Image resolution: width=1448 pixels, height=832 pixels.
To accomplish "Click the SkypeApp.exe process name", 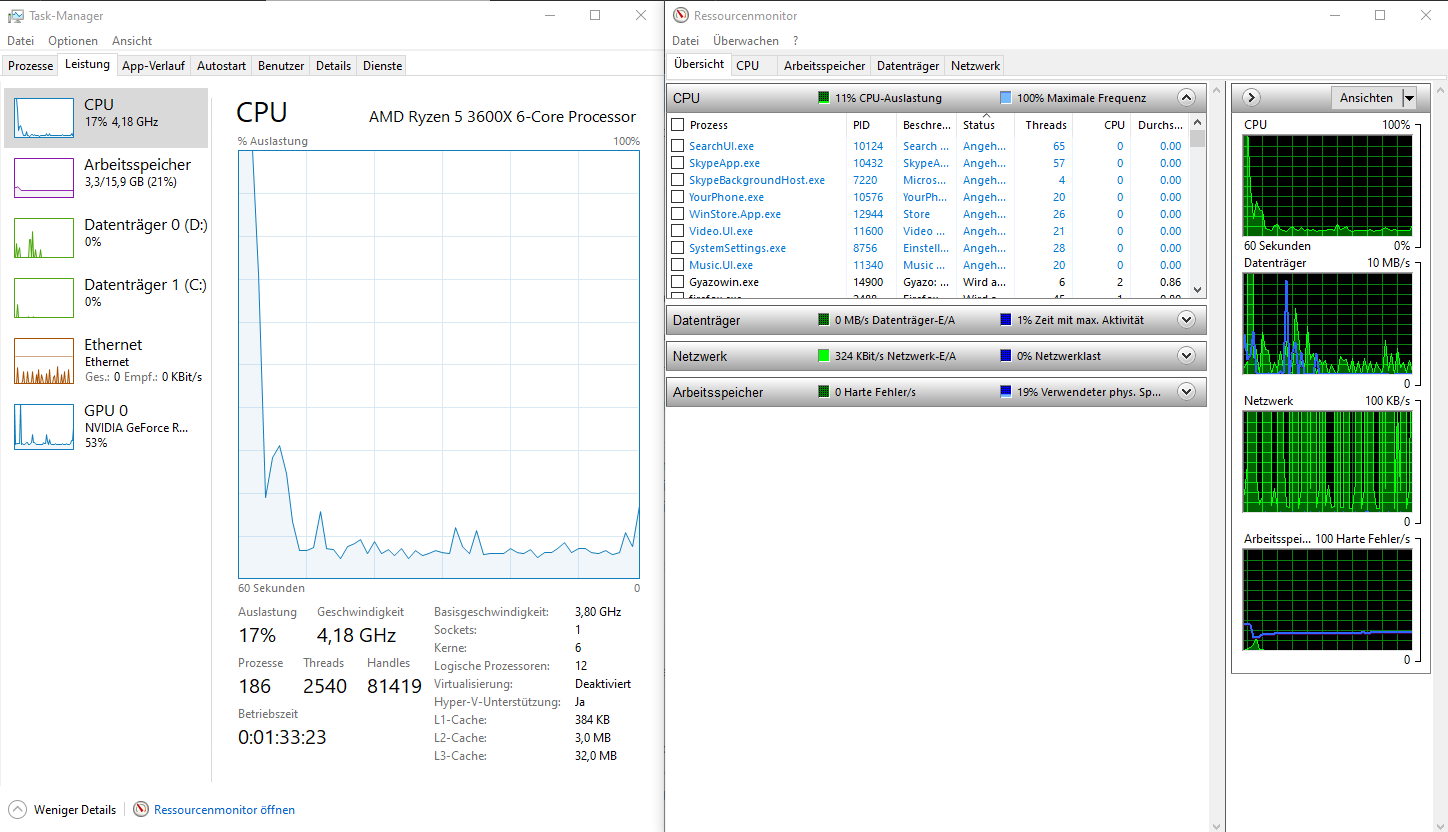I will point(724,163).
